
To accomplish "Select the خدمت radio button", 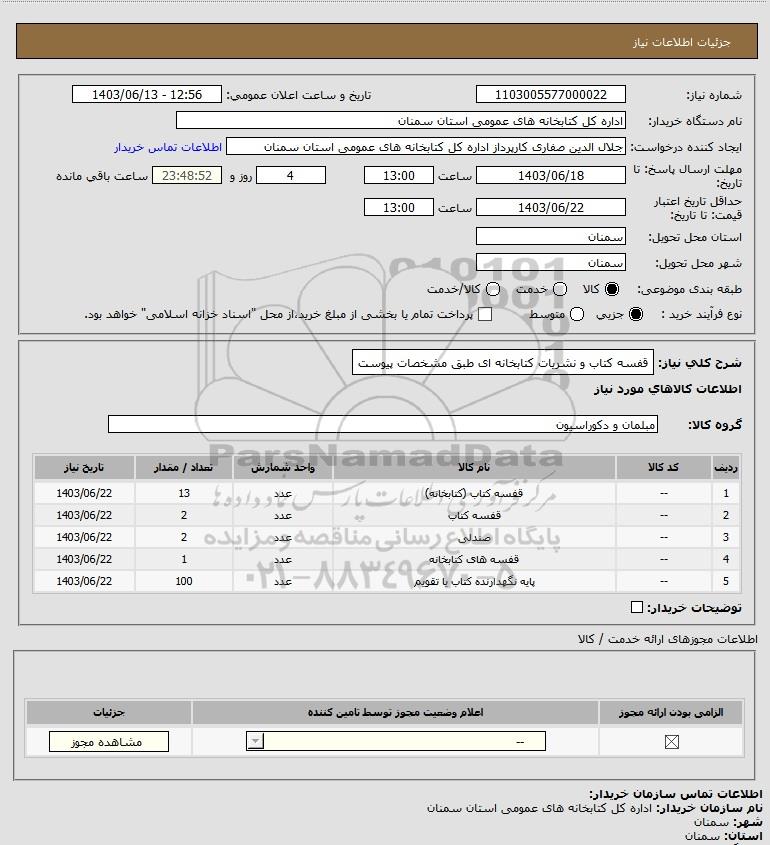I will (x=560, y=289).
